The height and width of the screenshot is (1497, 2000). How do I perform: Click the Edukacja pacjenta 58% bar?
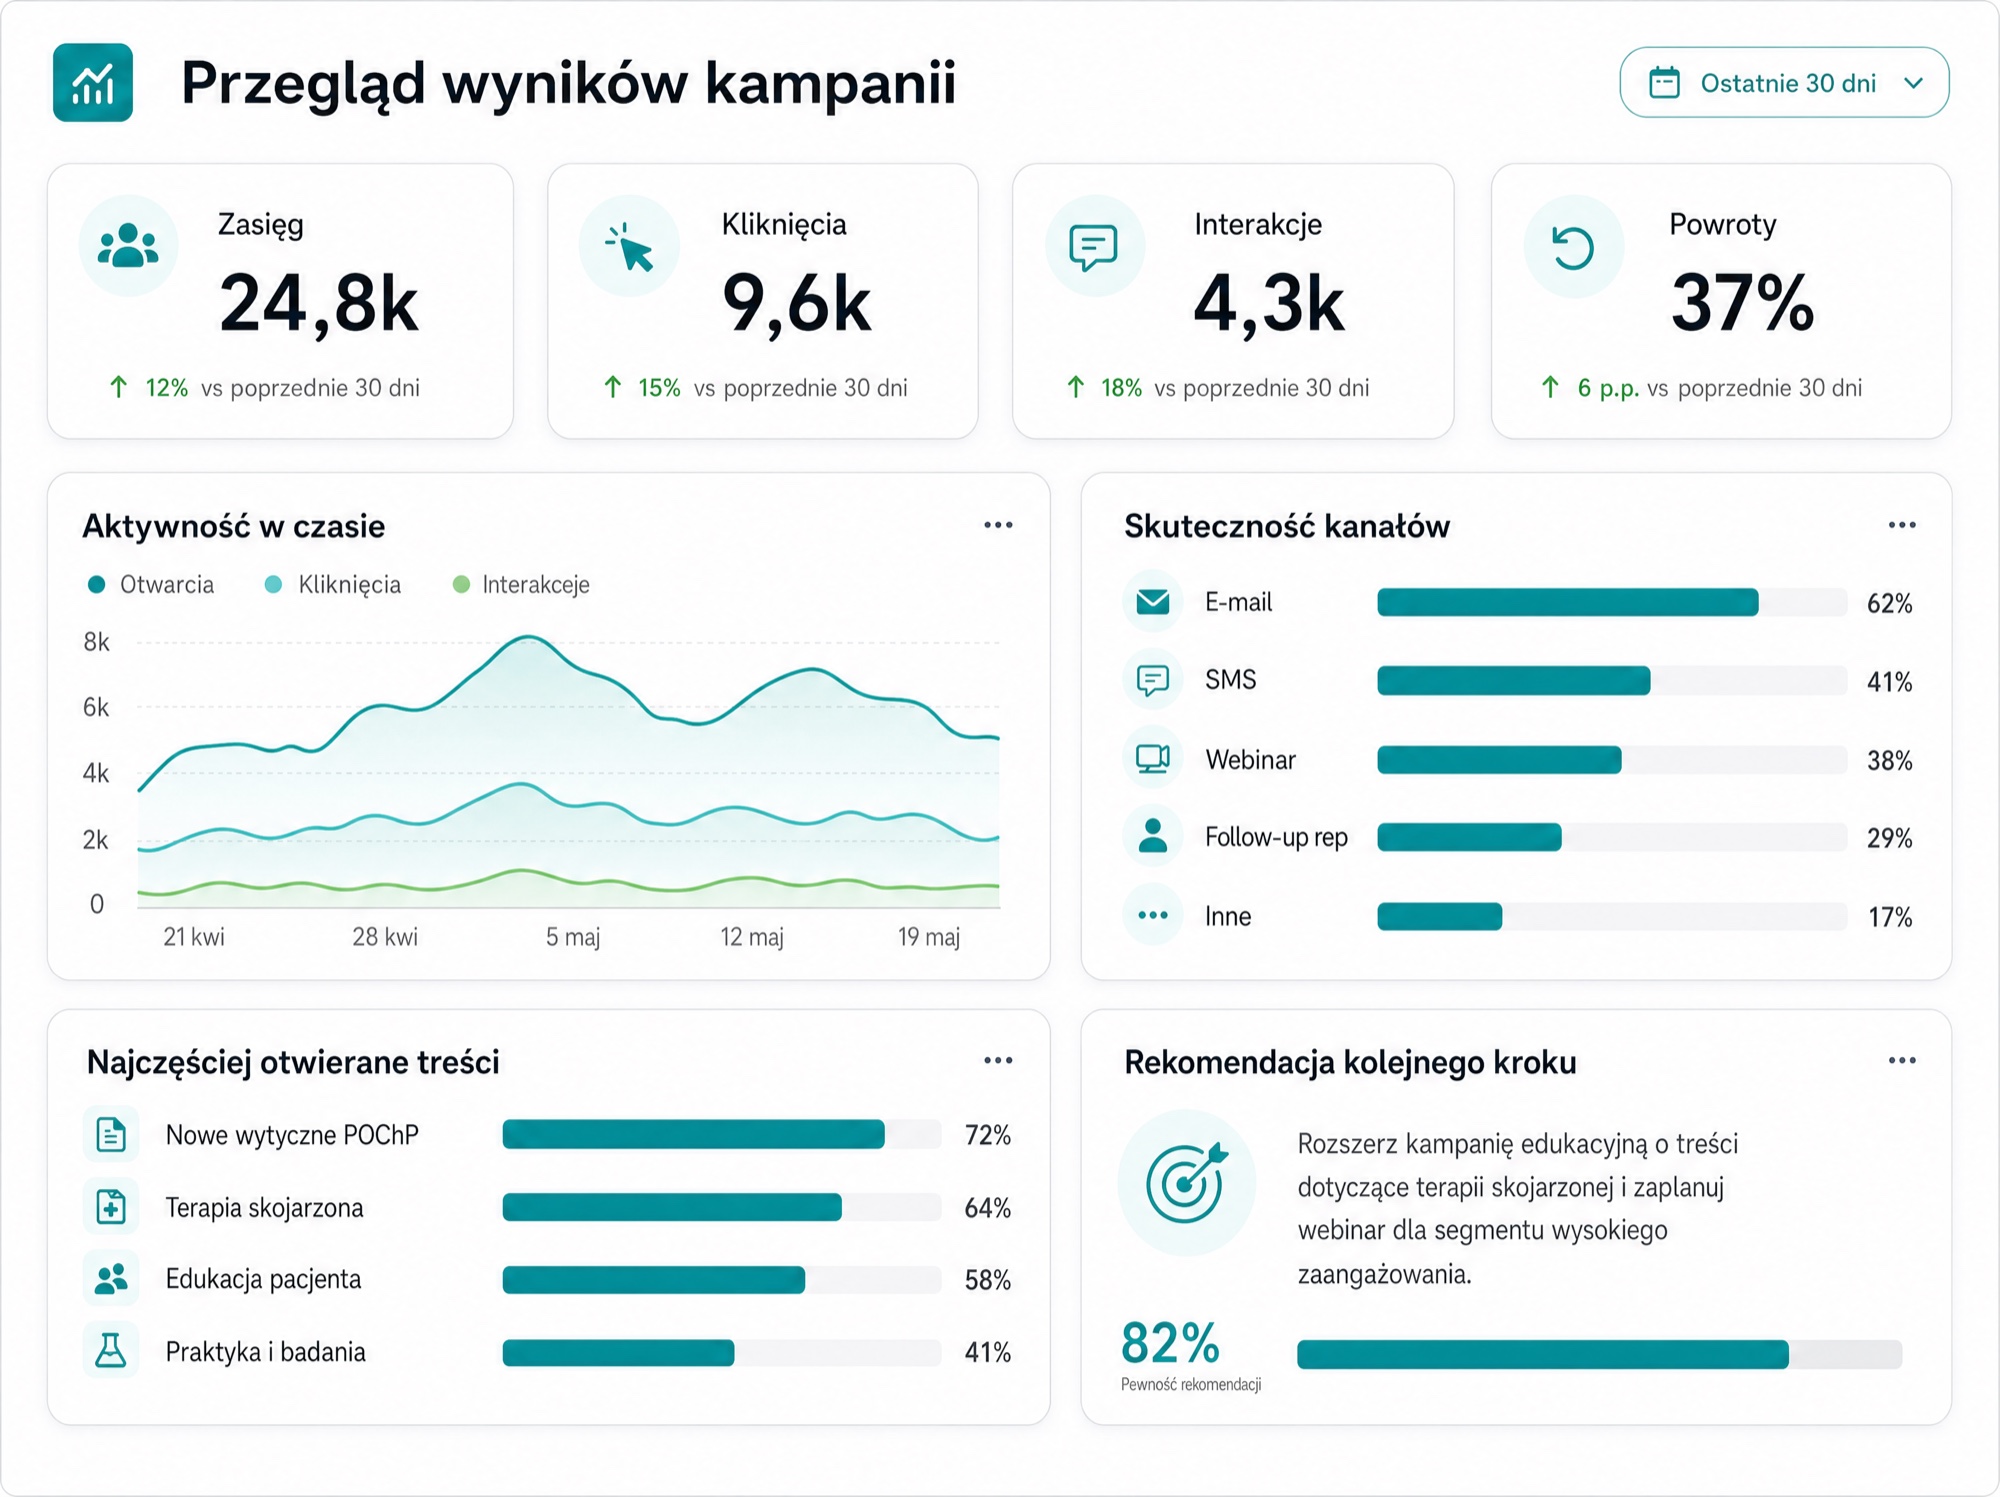pos(722,1280)
